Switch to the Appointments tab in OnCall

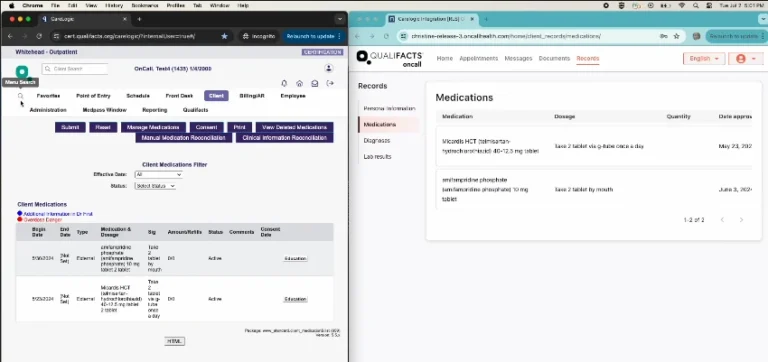click(x=479, y=58)
